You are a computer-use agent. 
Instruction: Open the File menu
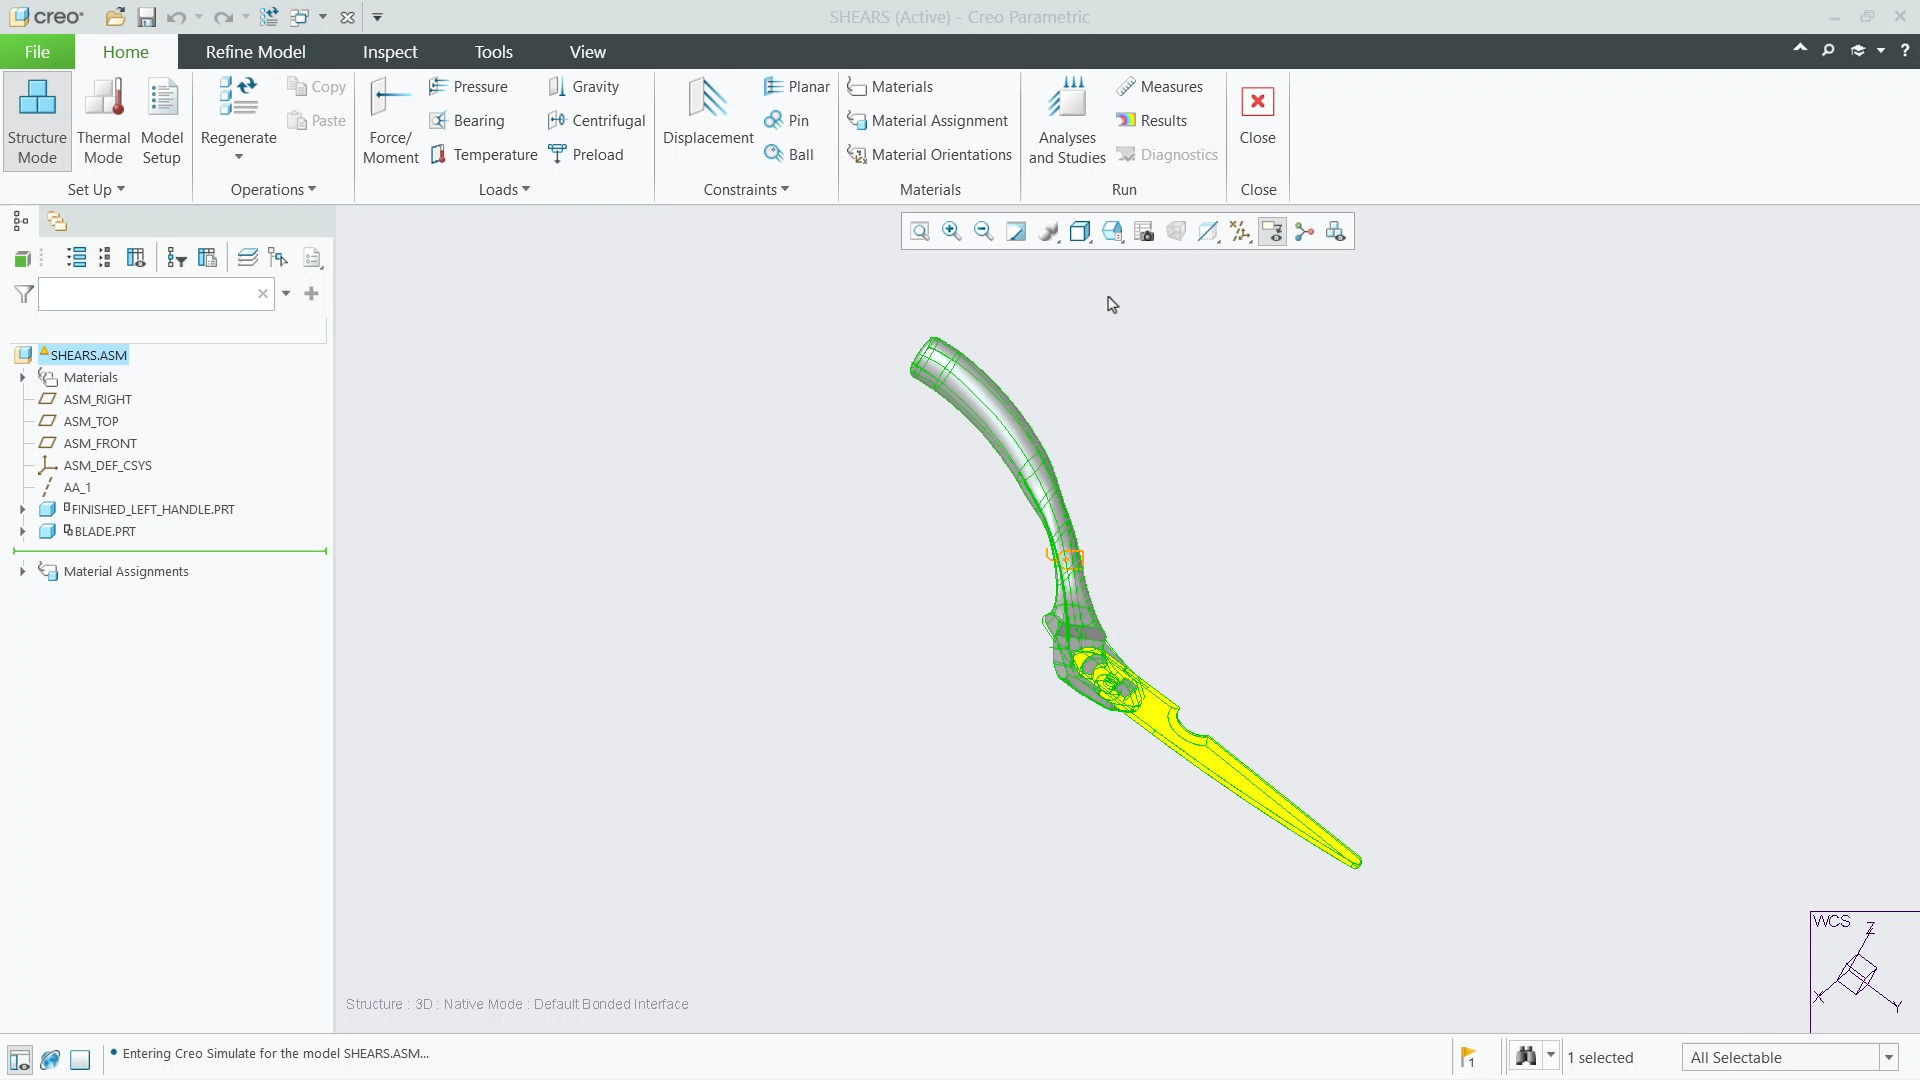[x=37, y=52]
